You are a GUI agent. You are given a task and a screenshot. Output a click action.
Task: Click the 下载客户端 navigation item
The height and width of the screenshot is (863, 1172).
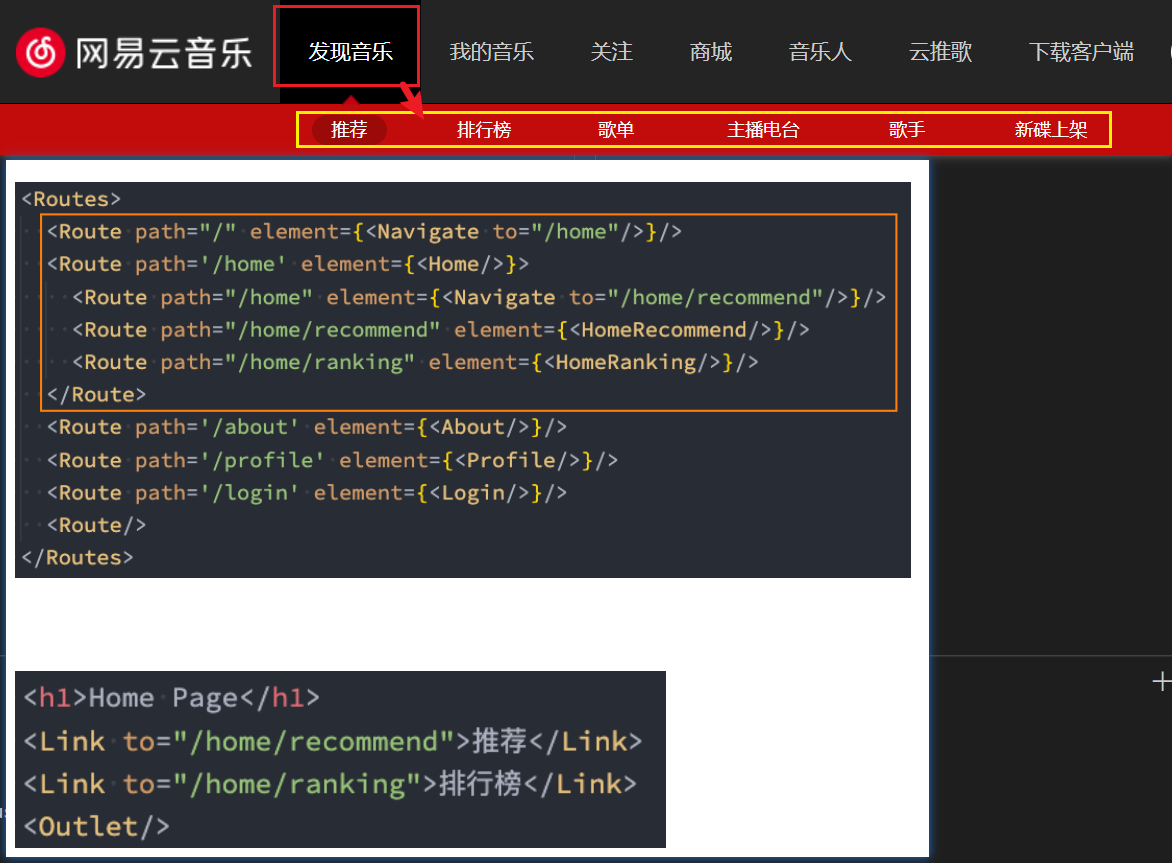[x=1081, y=52]
